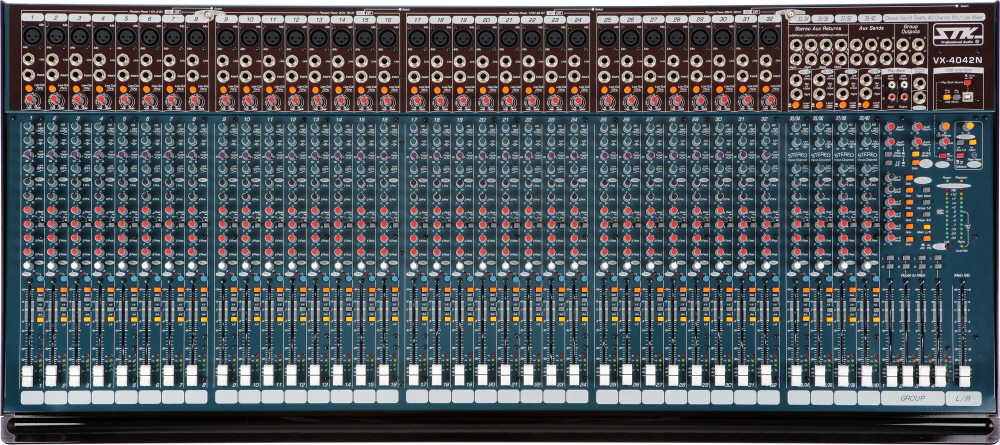The image size is (1000, 445).
Task: Click the white pan knob on channel 17
Action: [x=413, y=266]
